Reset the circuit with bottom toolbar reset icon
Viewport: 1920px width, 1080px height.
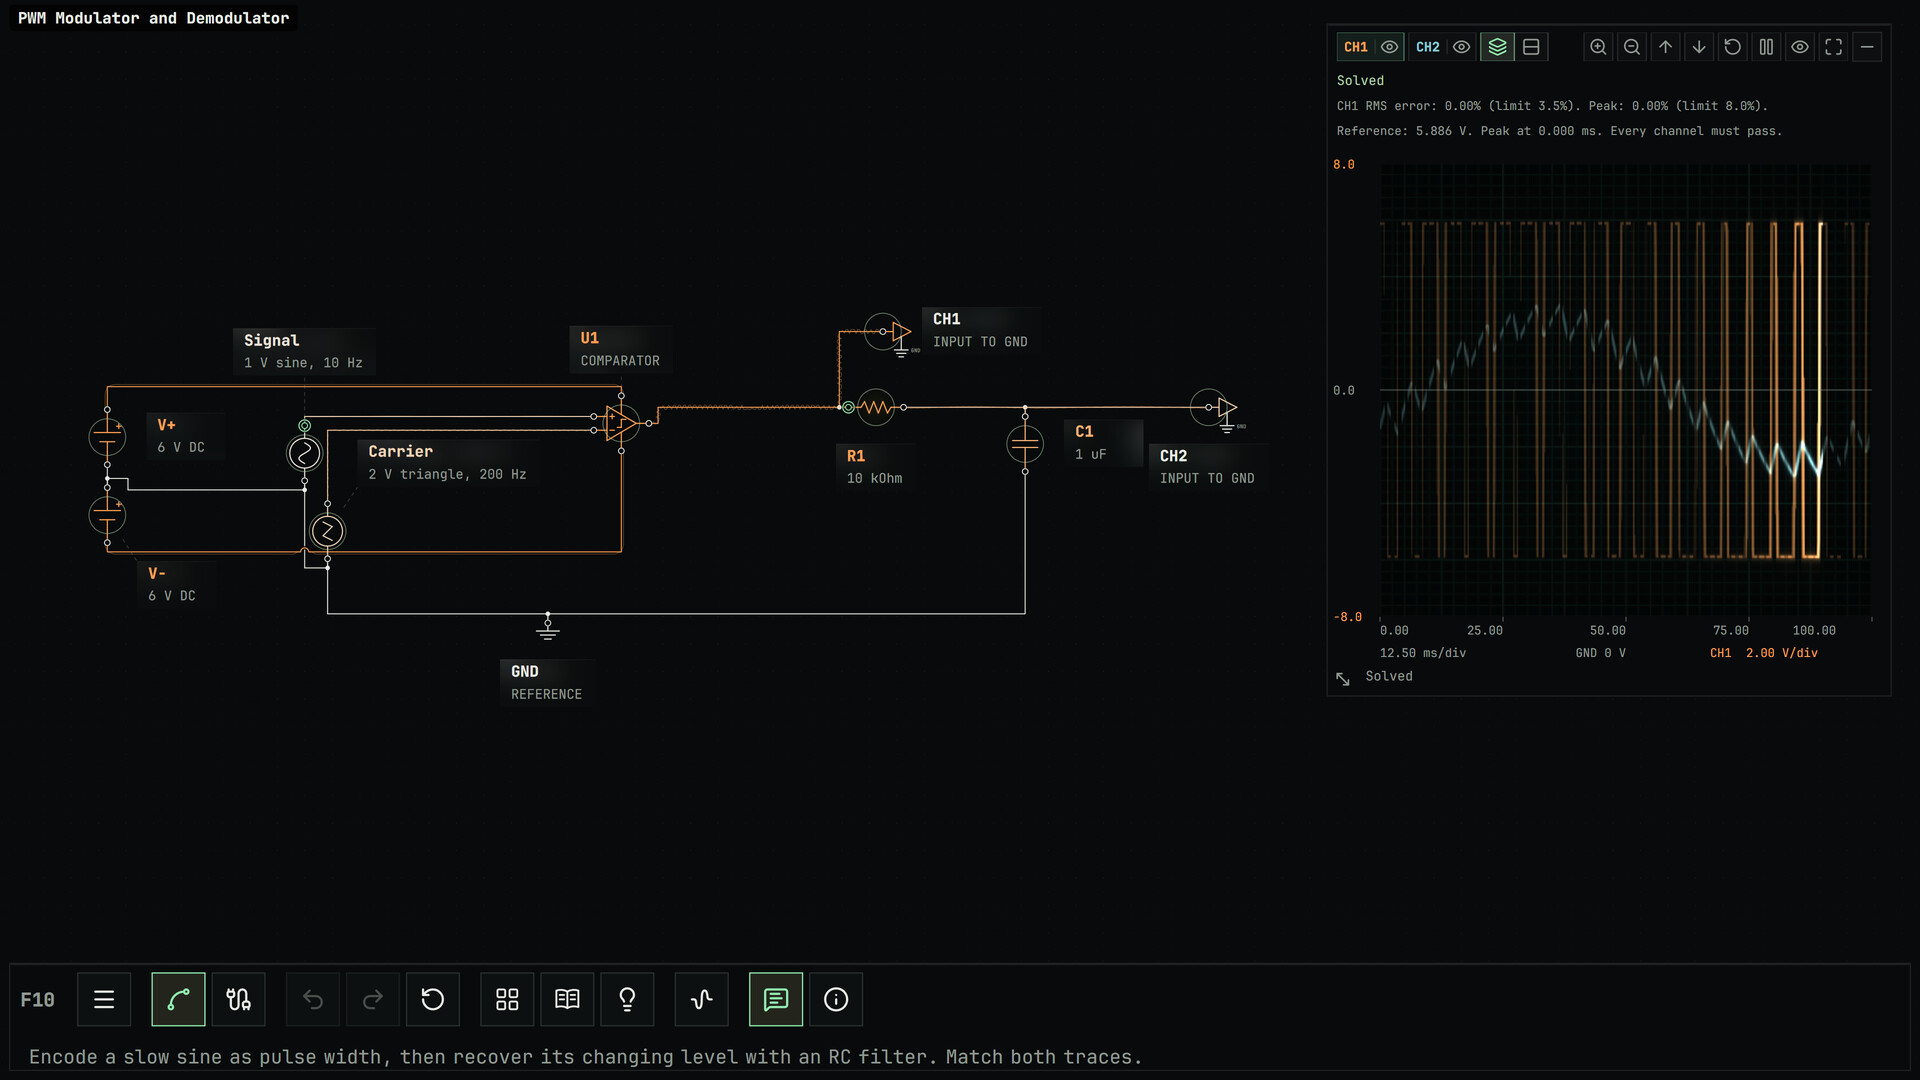pos(433,999)
